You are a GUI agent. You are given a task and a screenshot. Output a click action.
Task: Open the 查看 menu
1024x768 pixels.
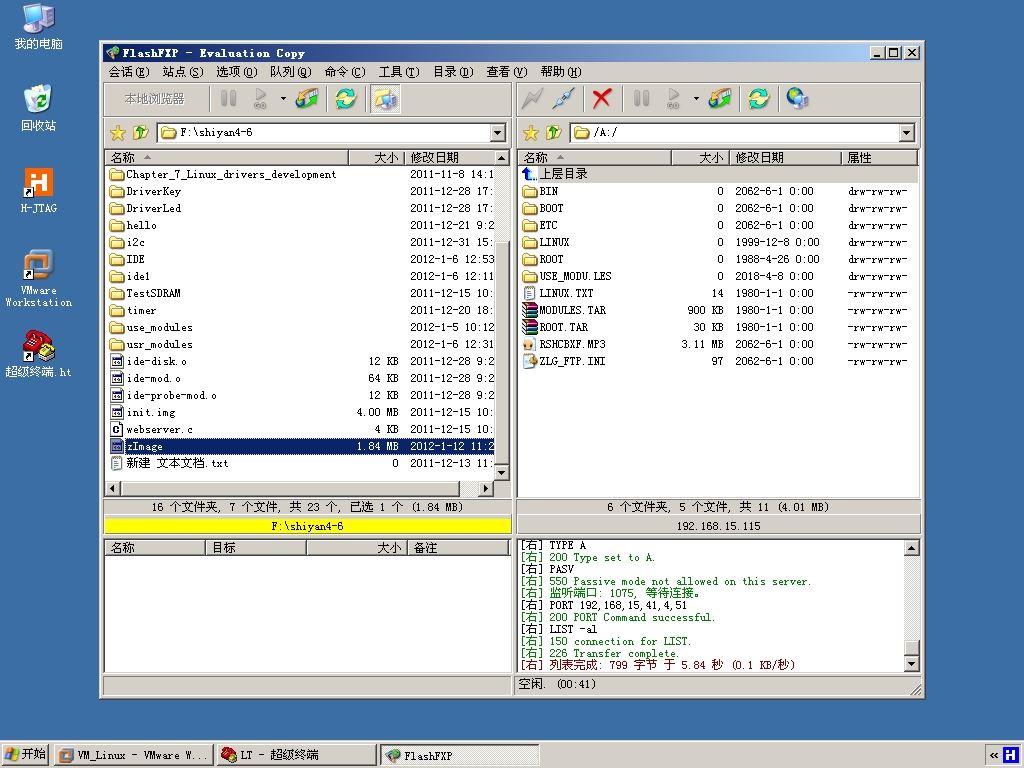507,72
